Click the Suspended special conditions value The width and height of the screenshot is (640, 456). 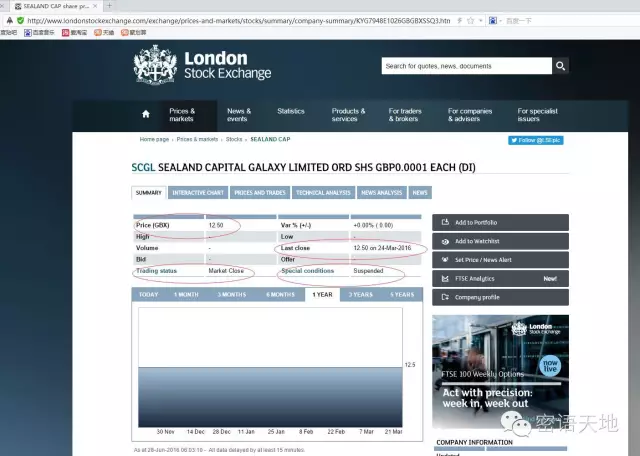[x=368, y=271]
